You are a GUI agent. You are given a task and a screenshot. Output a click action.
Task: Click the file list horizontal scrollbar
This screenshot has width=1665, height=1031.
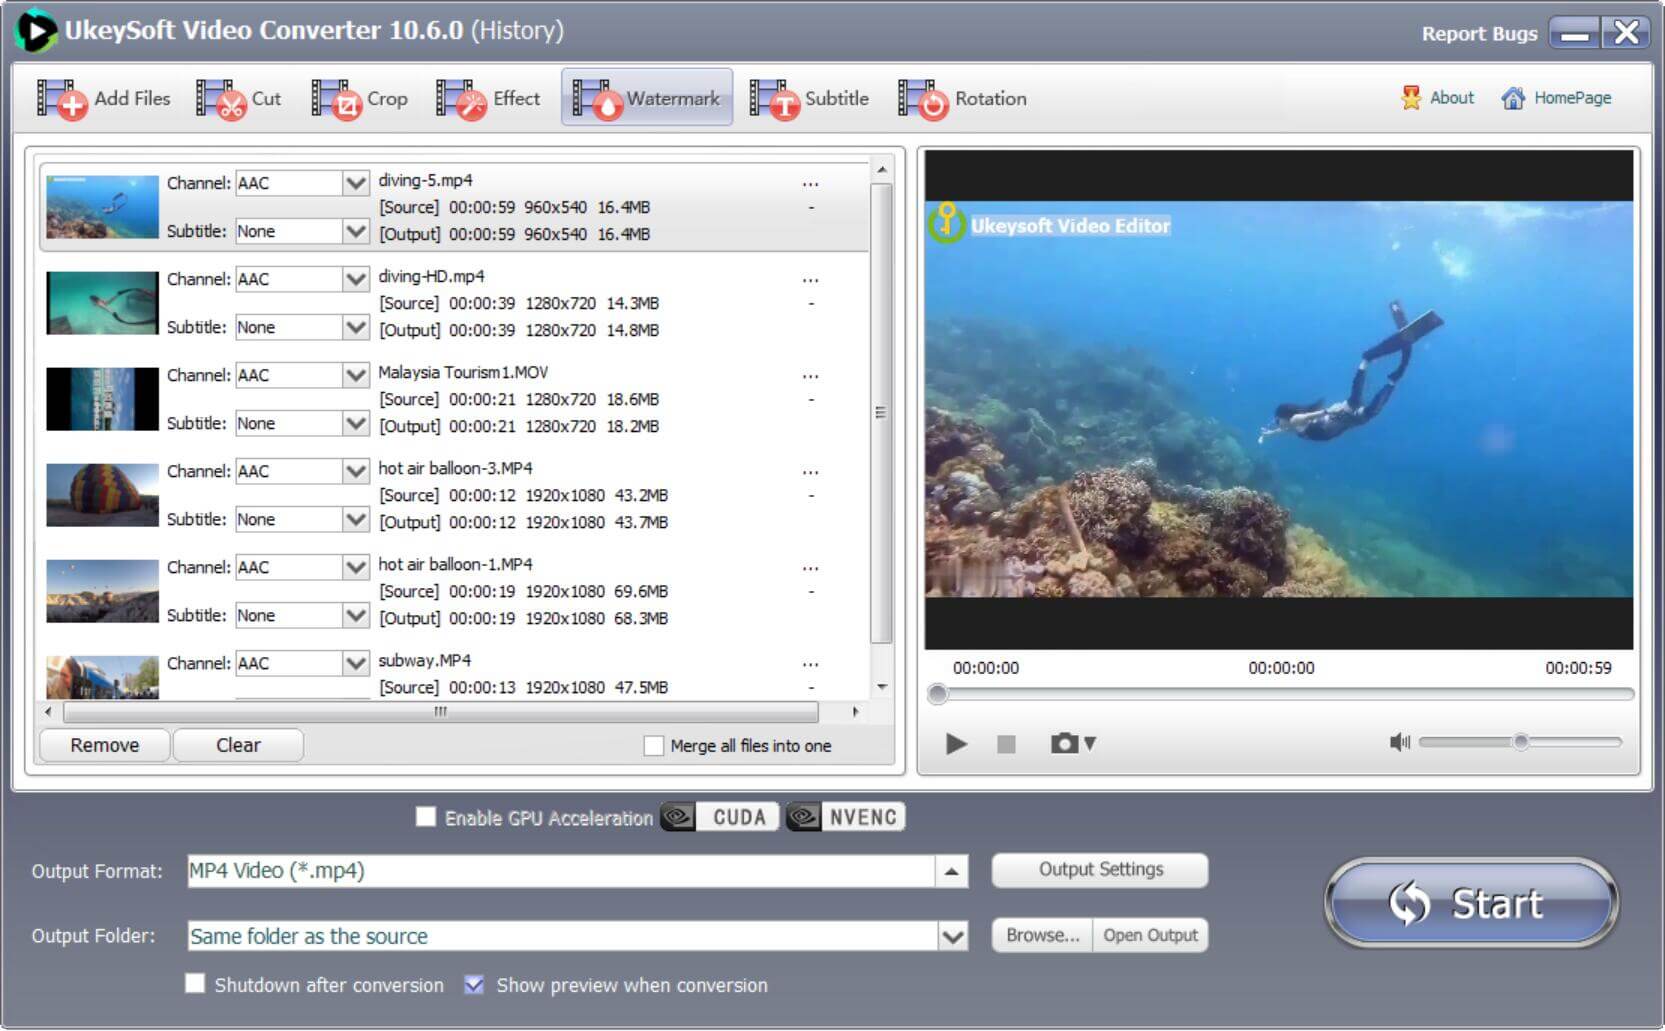[x=440, y=712]
